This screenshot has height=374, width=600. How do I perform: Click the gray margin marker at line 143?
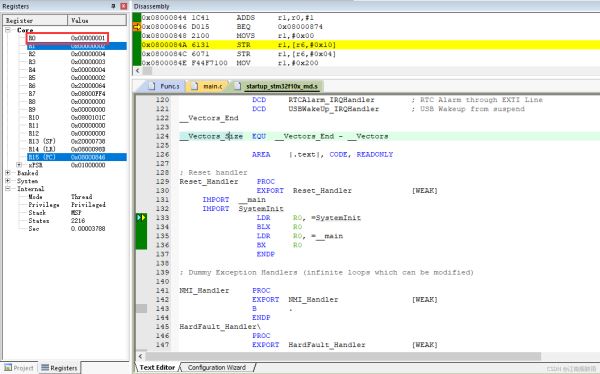(x=141, y=309)
